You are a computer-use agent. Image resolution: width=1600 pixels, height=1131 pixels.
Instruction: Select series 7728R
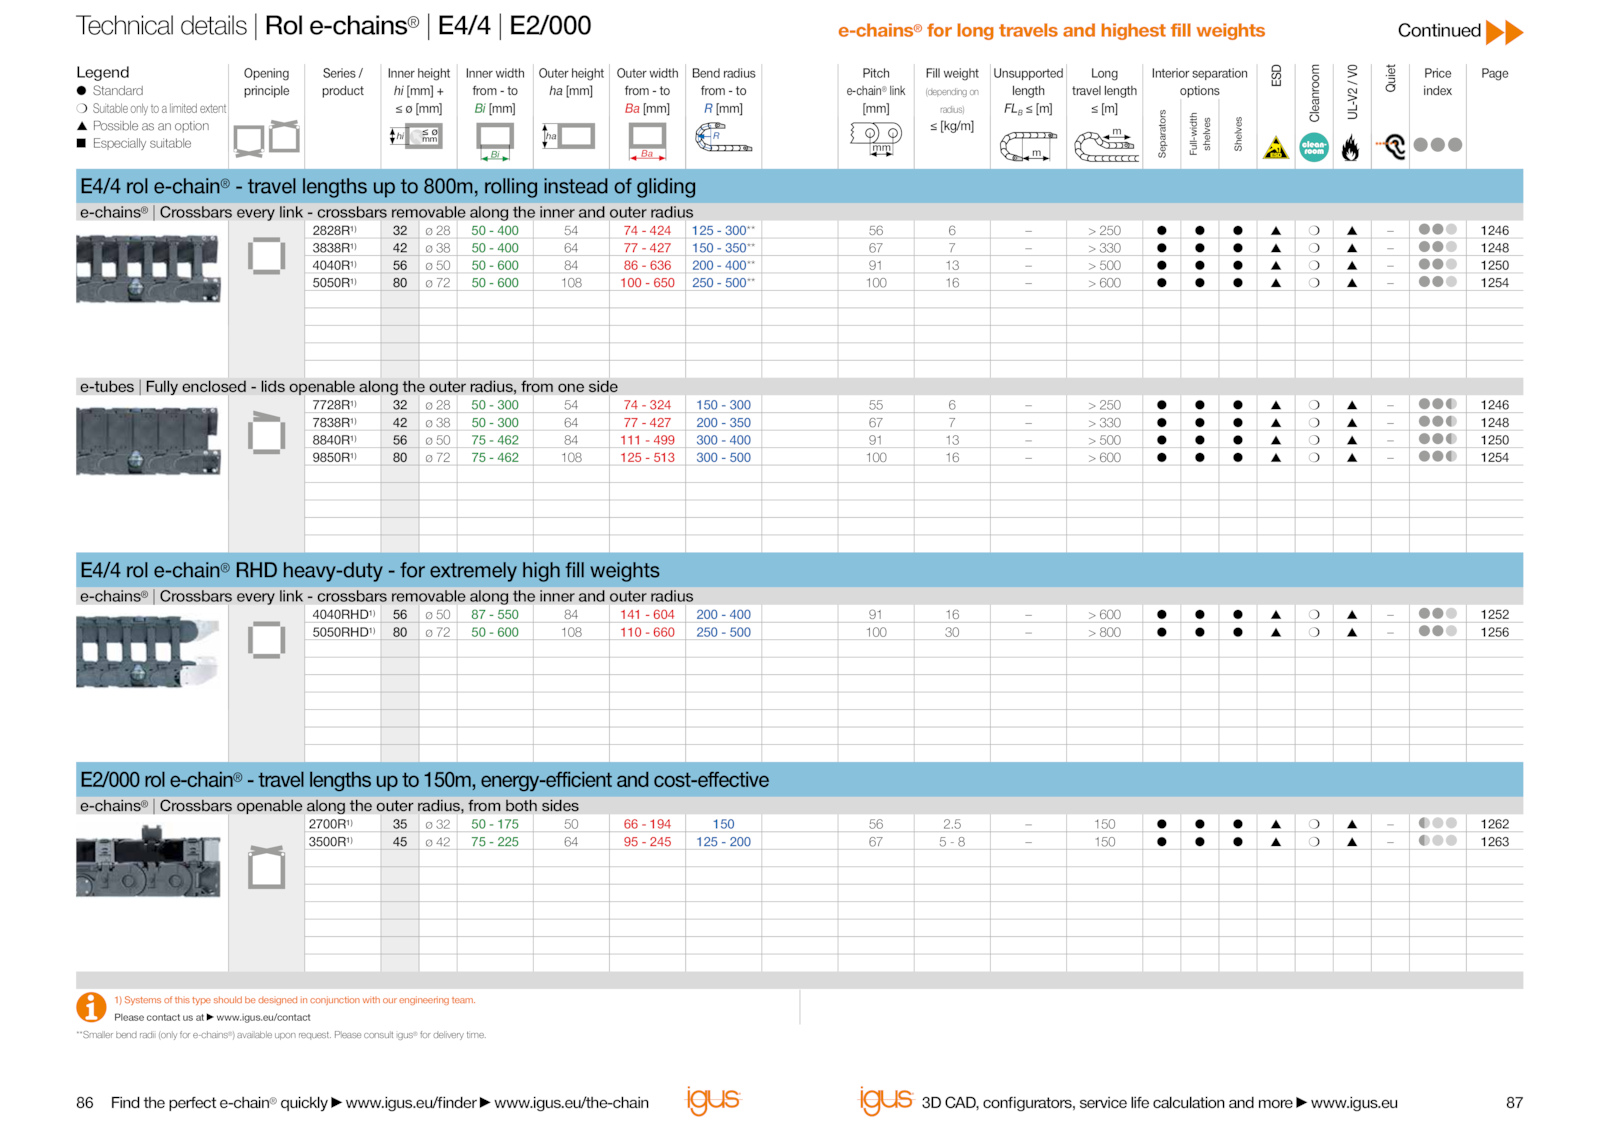click(334, 405)
